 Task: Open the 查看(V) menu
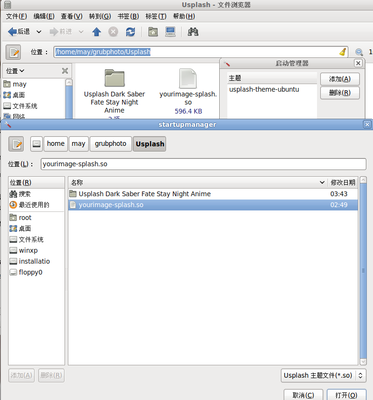tap(72, 16)
